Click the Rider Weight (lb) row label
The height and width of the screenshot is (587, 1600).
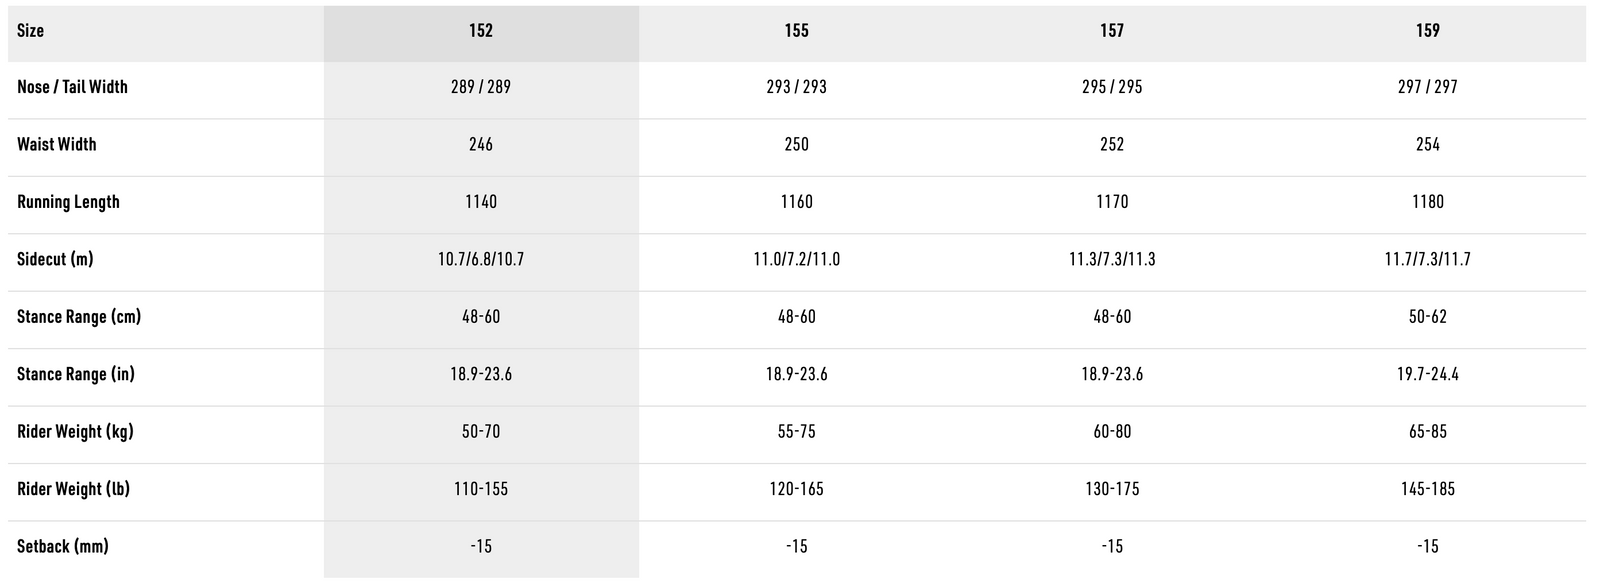tap(73, 489)
